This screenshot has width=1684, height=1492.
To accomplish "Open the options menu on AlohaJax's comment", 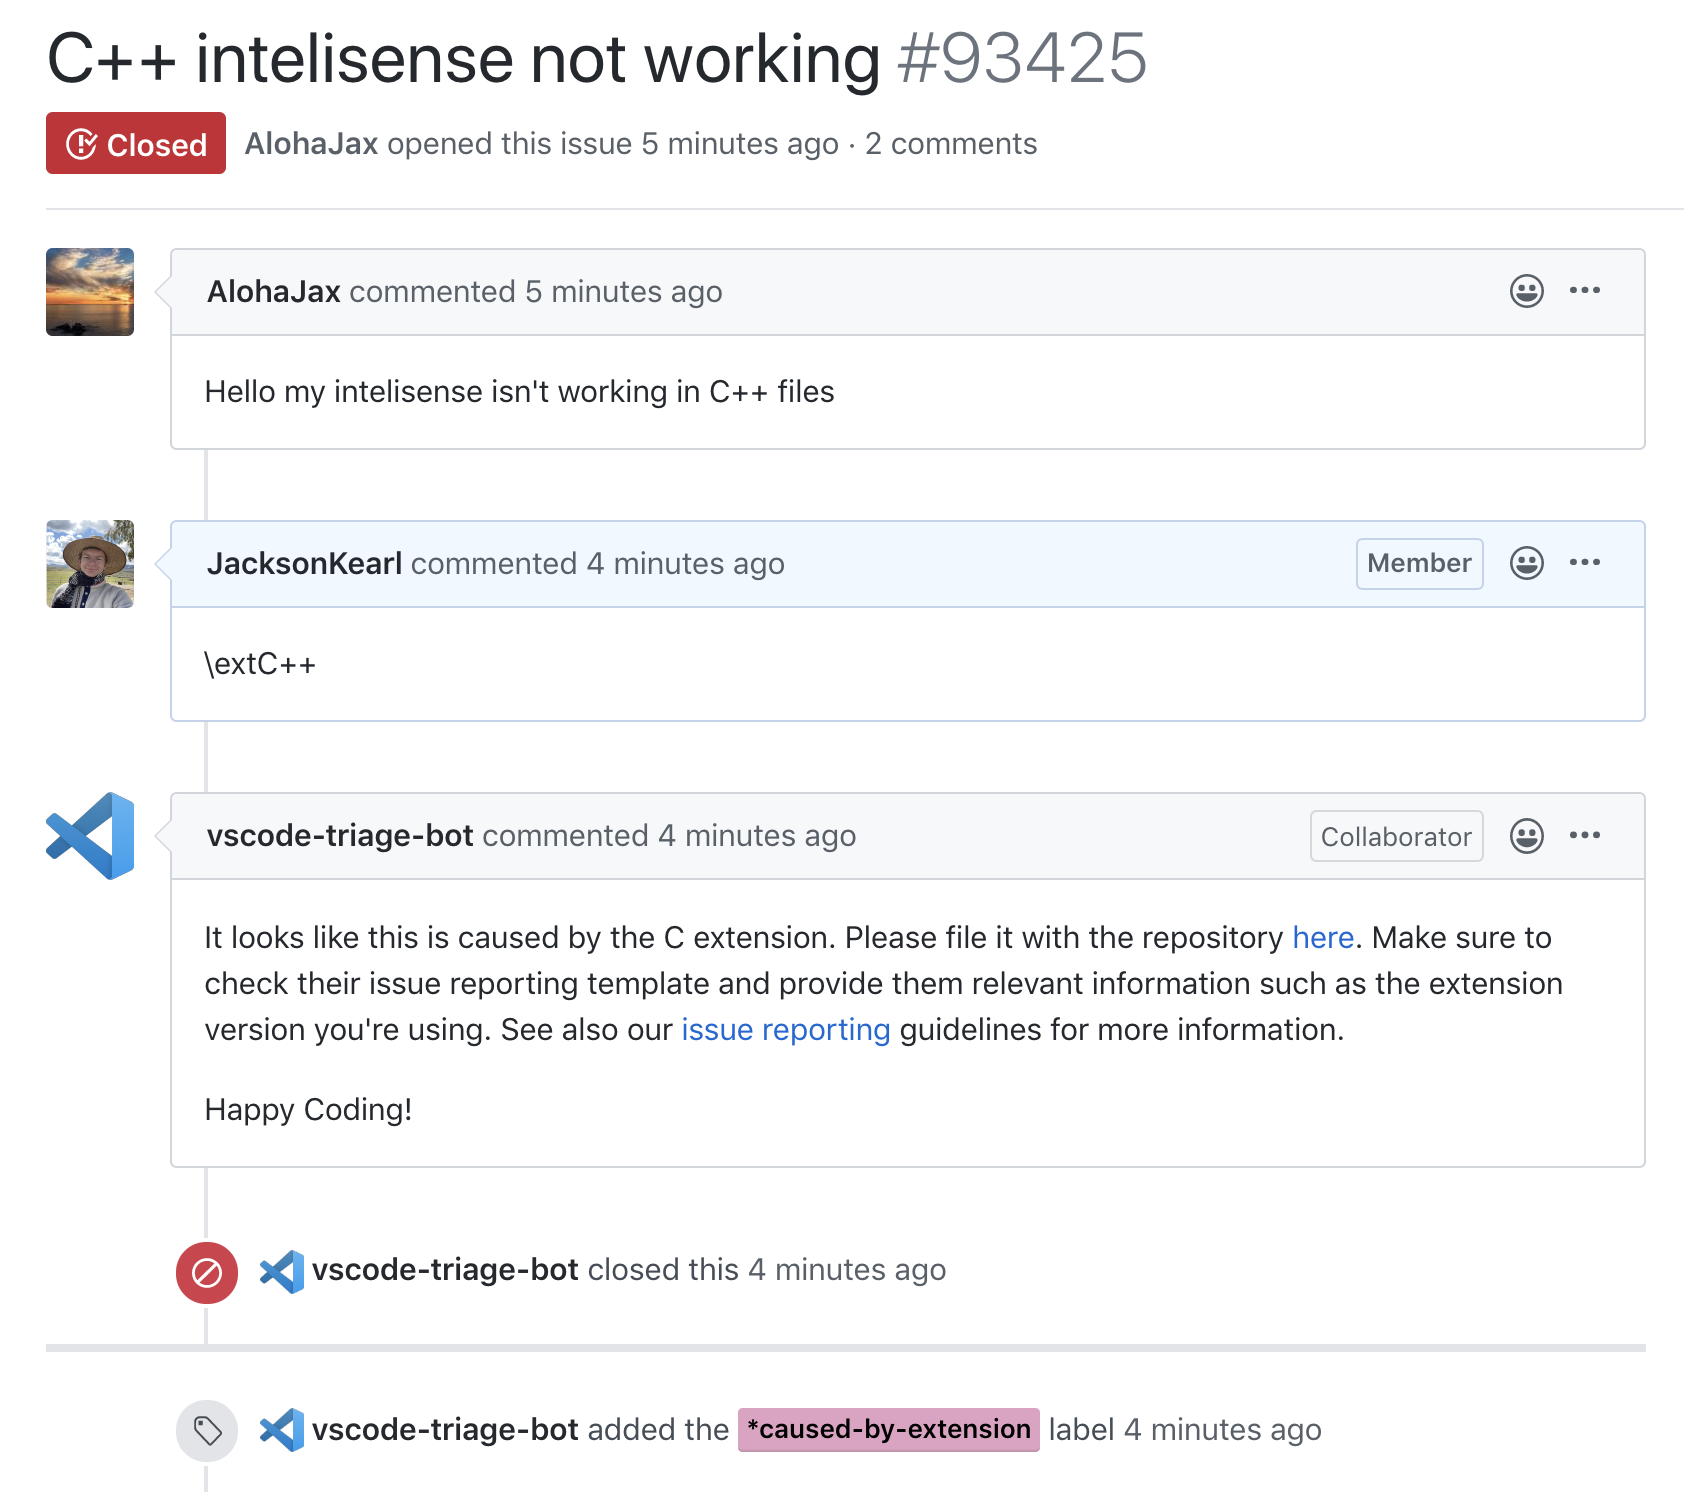I will click(x=1584, y=290).
